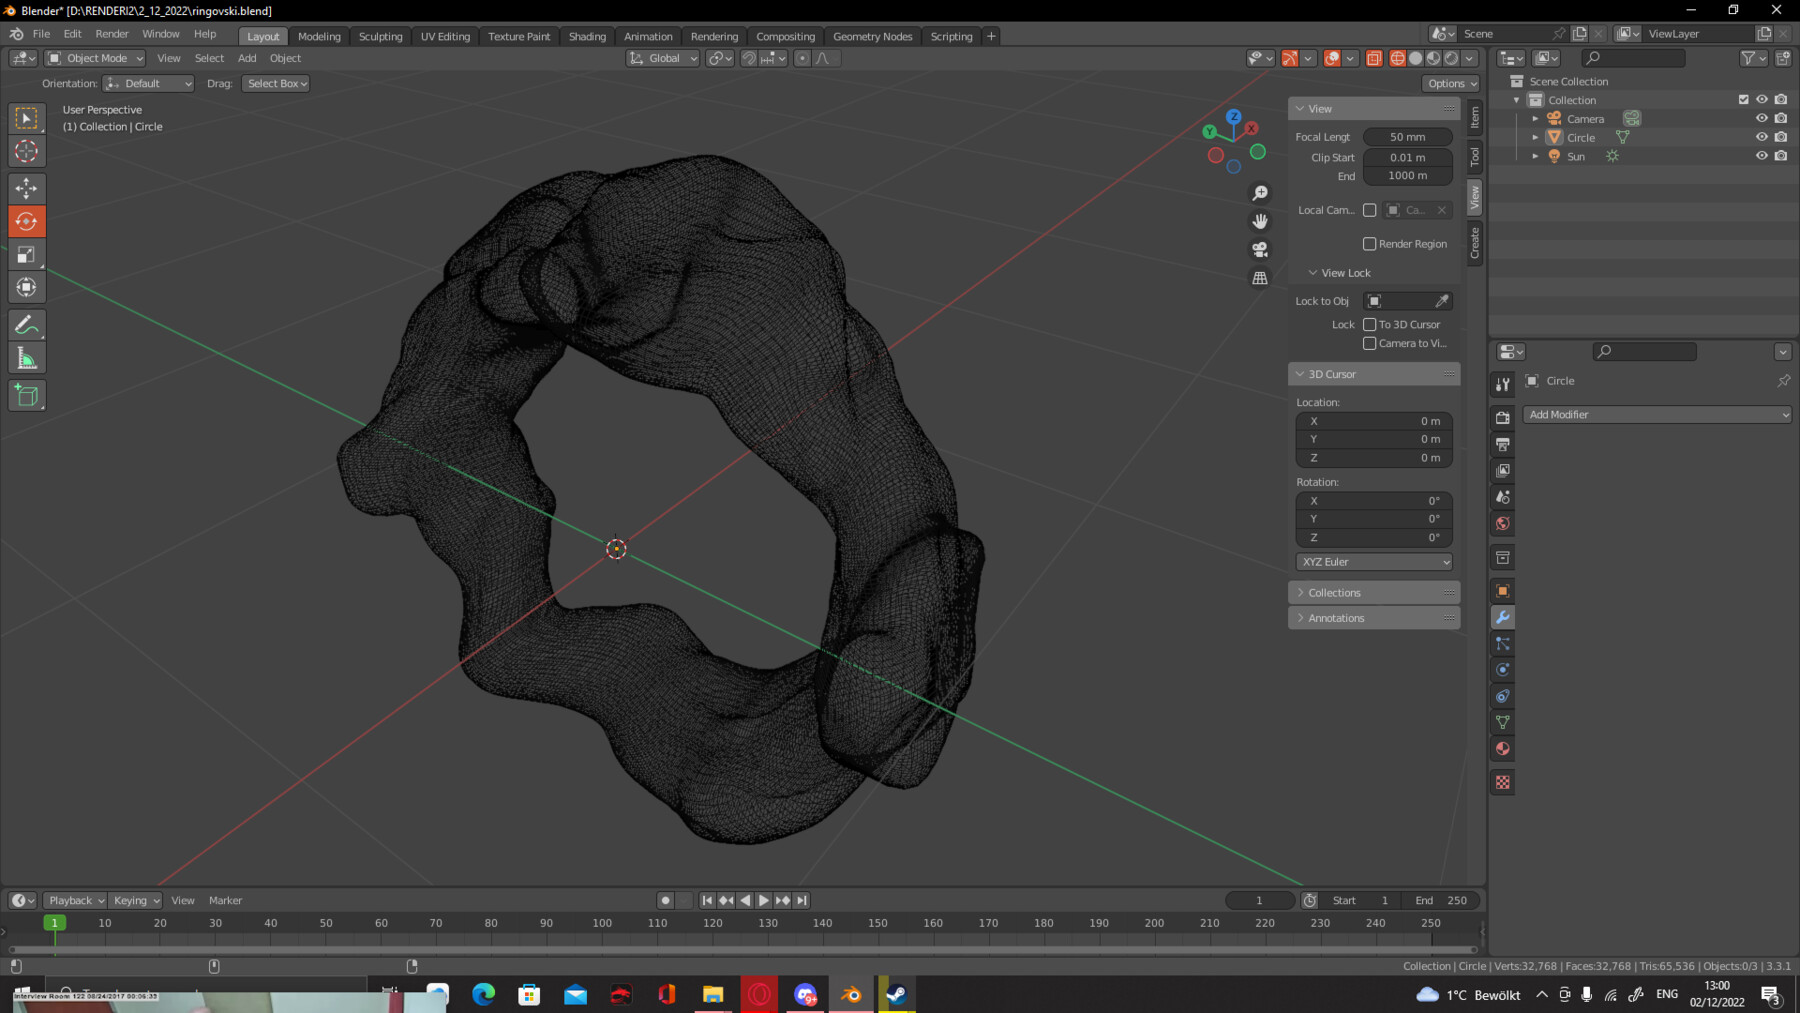Enable the Render Region checkbox

point(1370,243)
